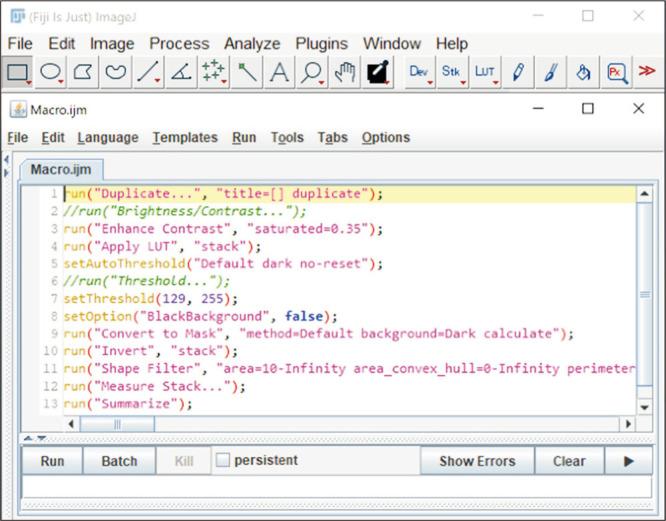Select the Magnifying glass tool

click(x=312, y=72)
